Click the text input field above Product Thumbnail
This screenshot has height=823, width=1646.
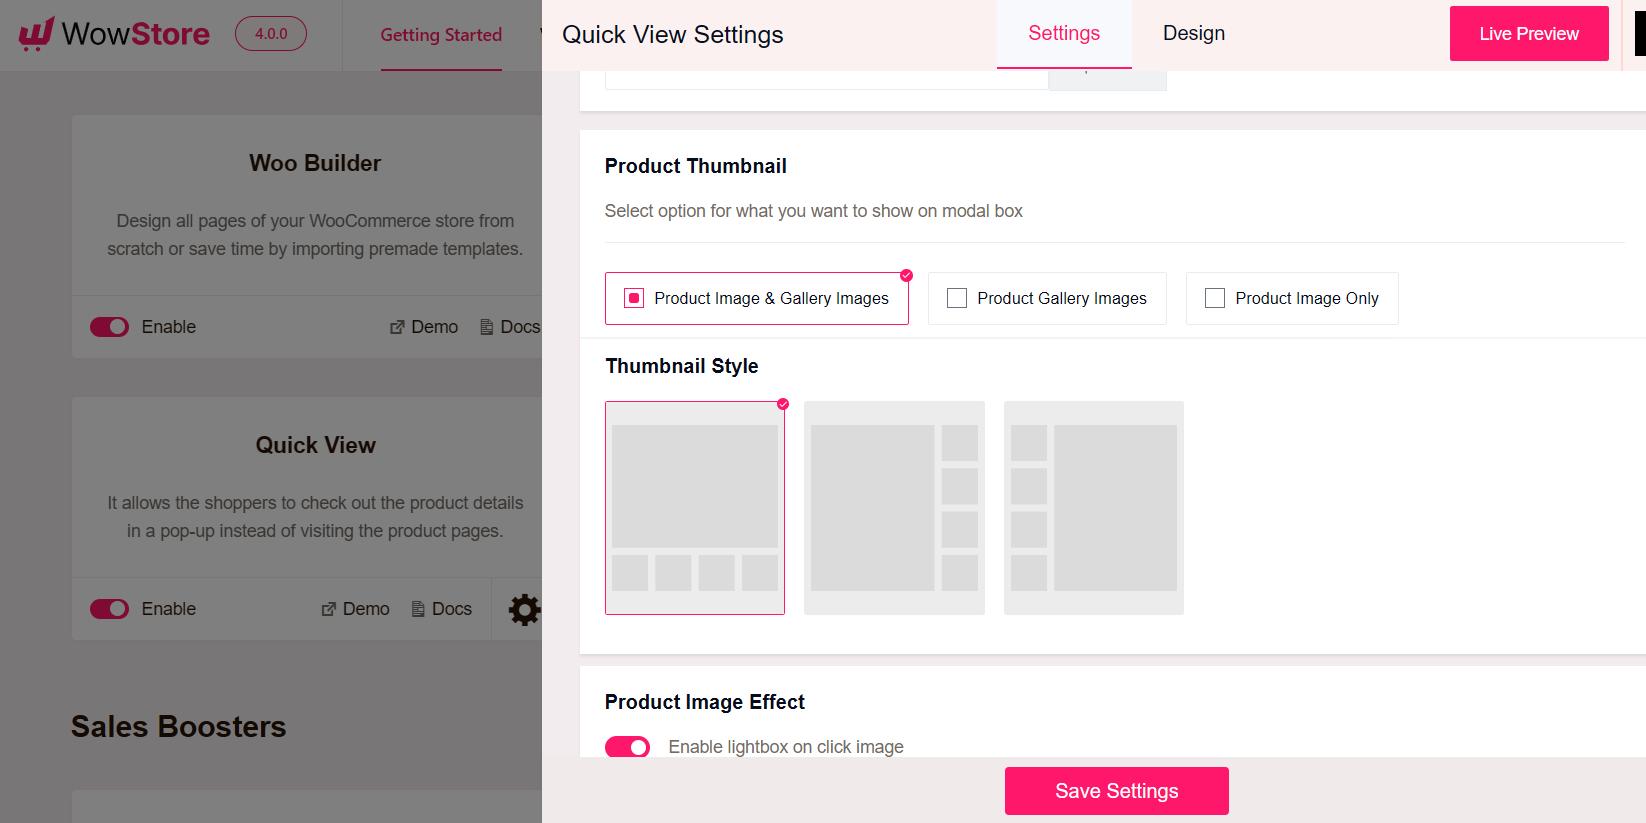coord(825,80)
